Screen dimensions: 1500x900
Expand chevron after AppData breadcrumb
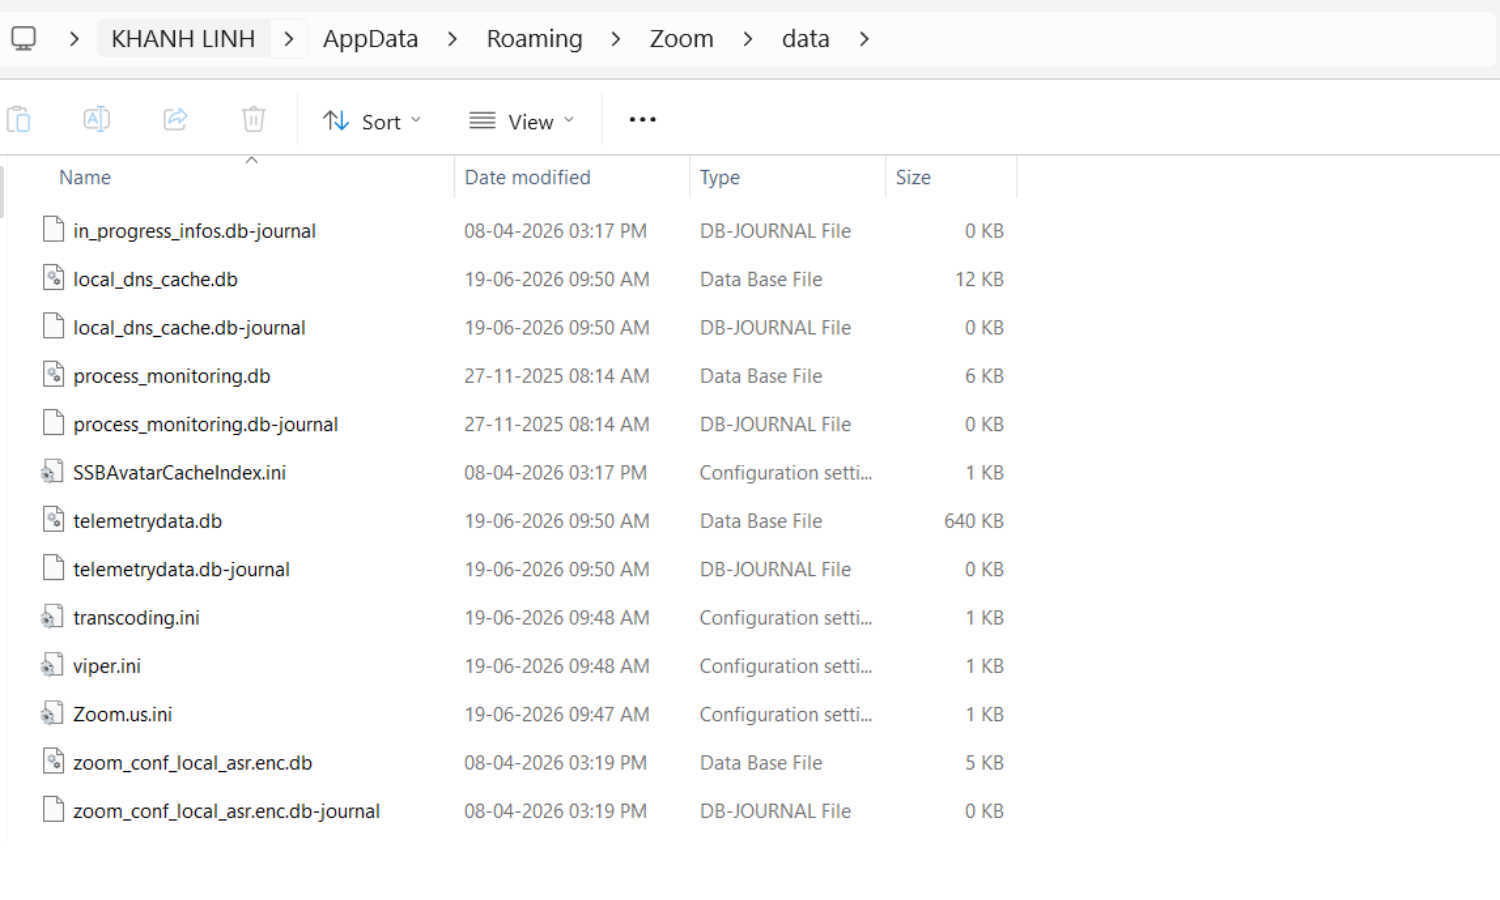[453, 39]
